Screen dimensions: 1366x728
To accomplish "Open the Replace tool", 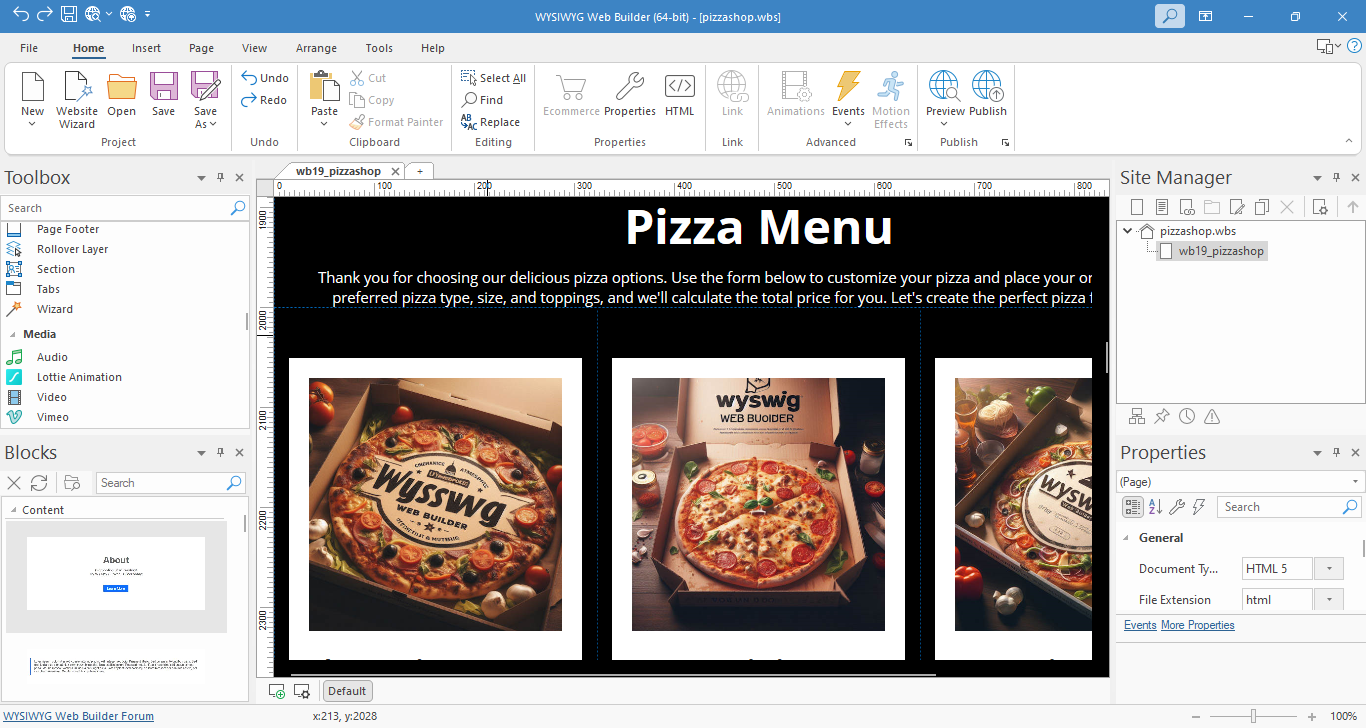I will (x=491, y=122).
